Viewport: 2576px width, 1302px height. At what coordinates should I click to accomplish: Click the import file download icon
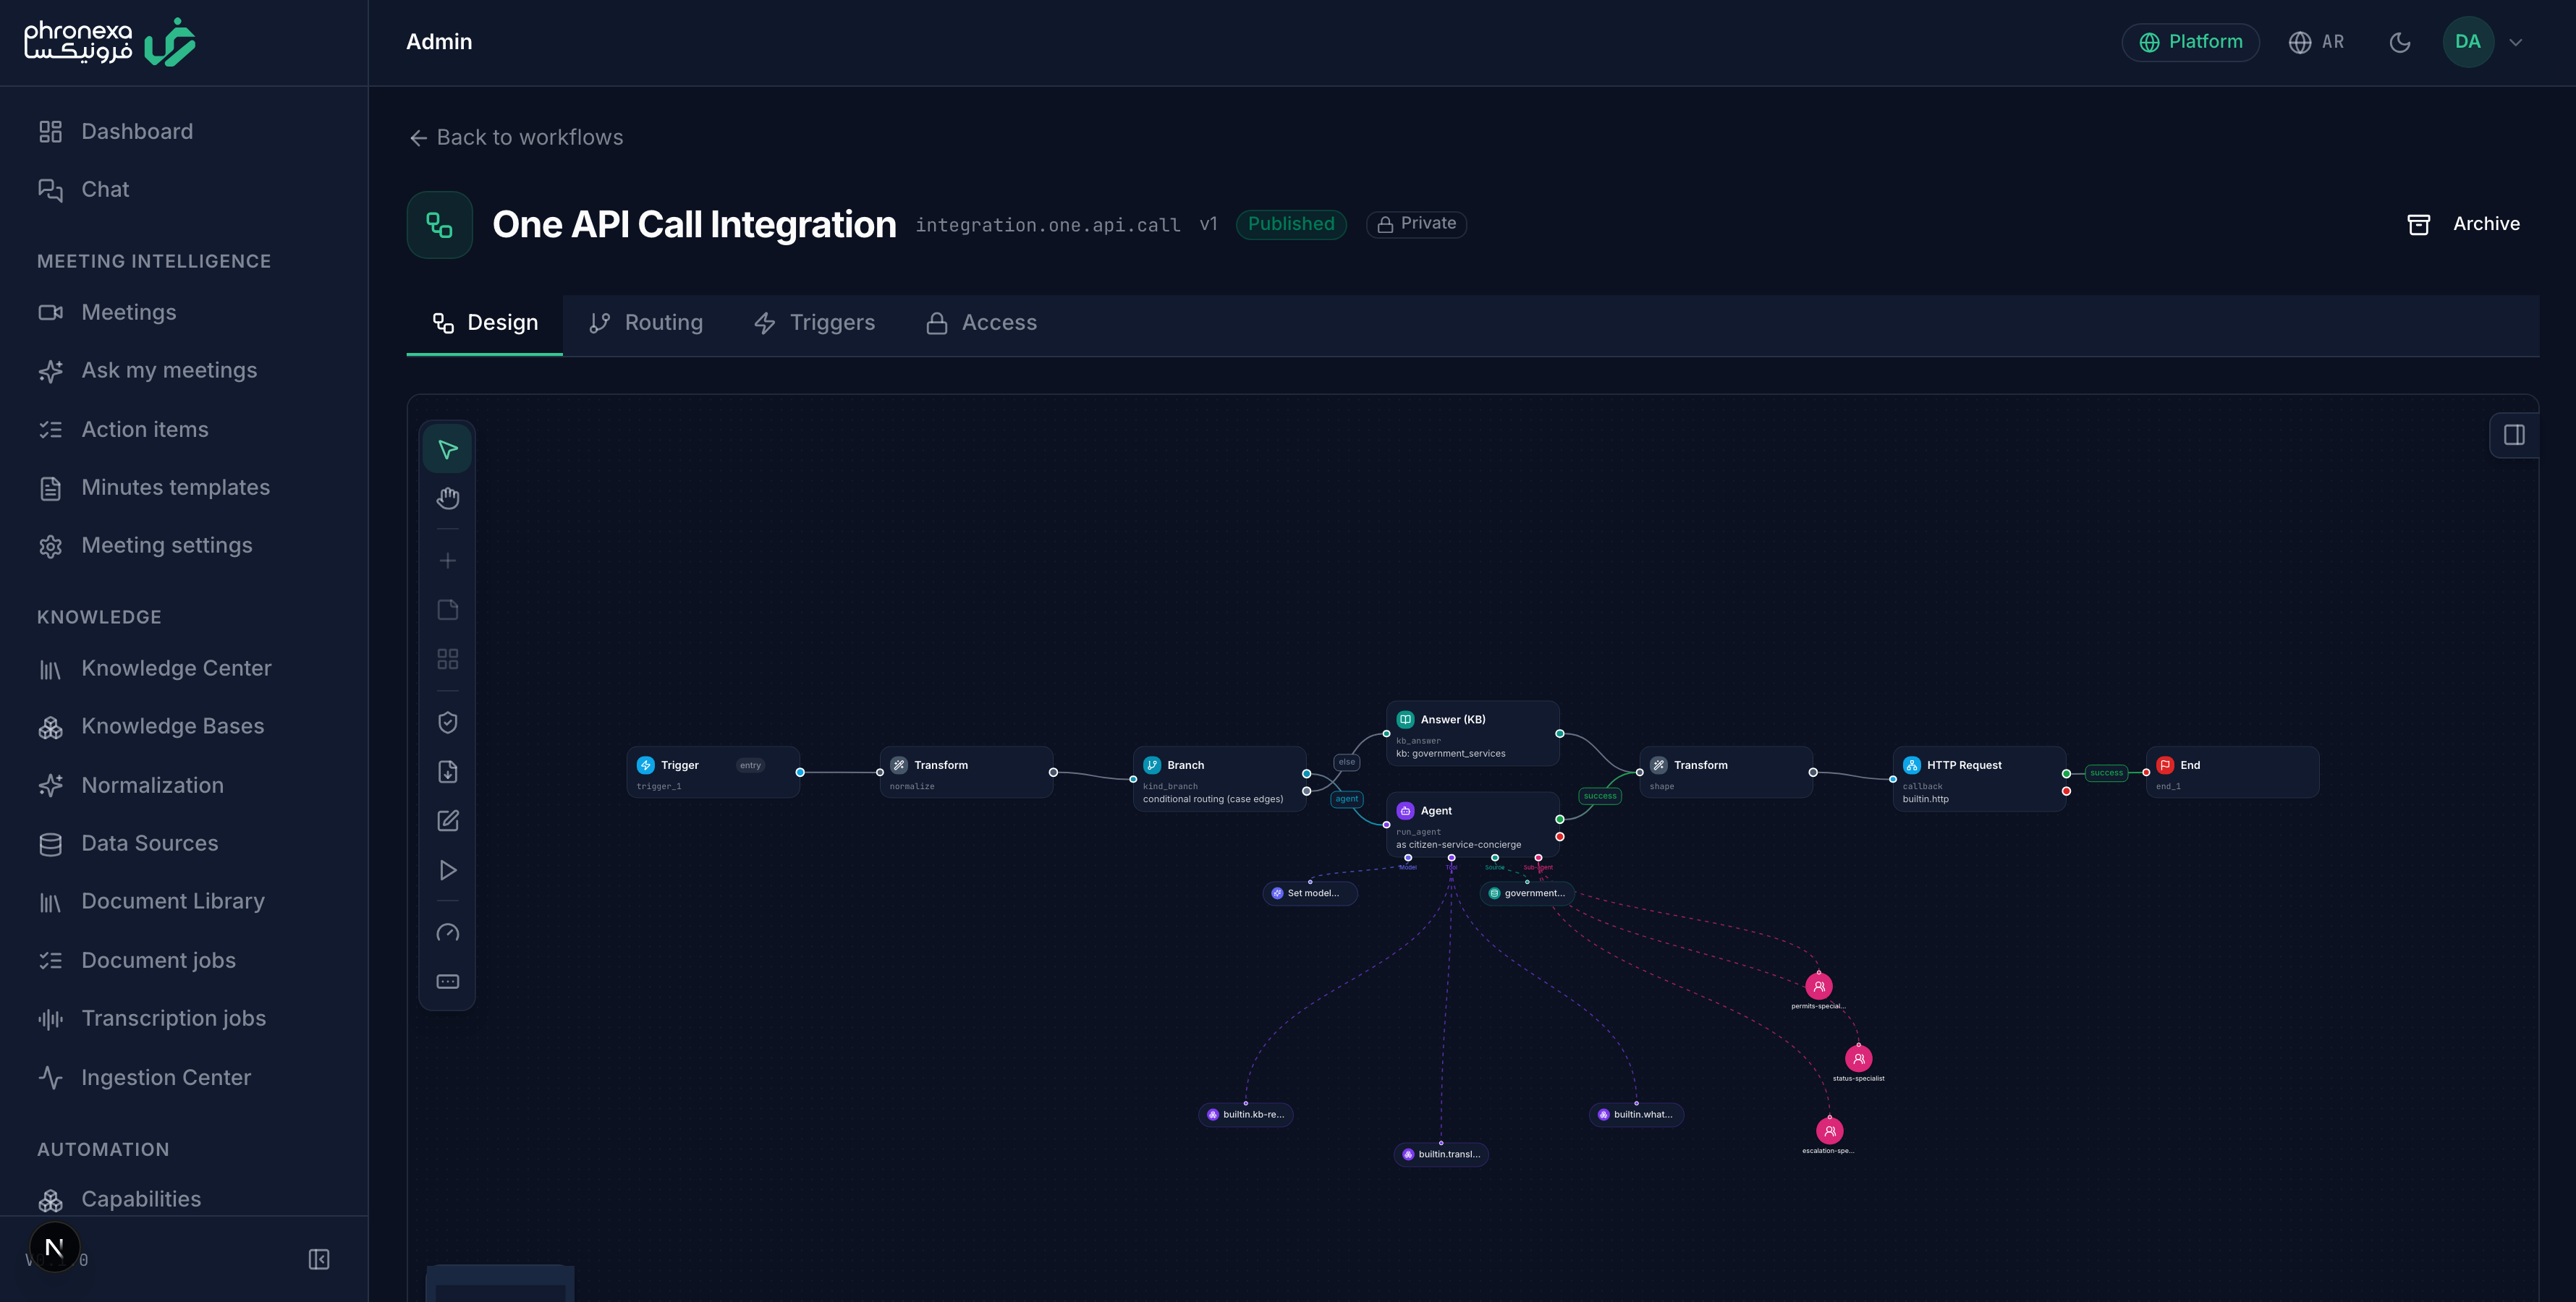(447, 772)
